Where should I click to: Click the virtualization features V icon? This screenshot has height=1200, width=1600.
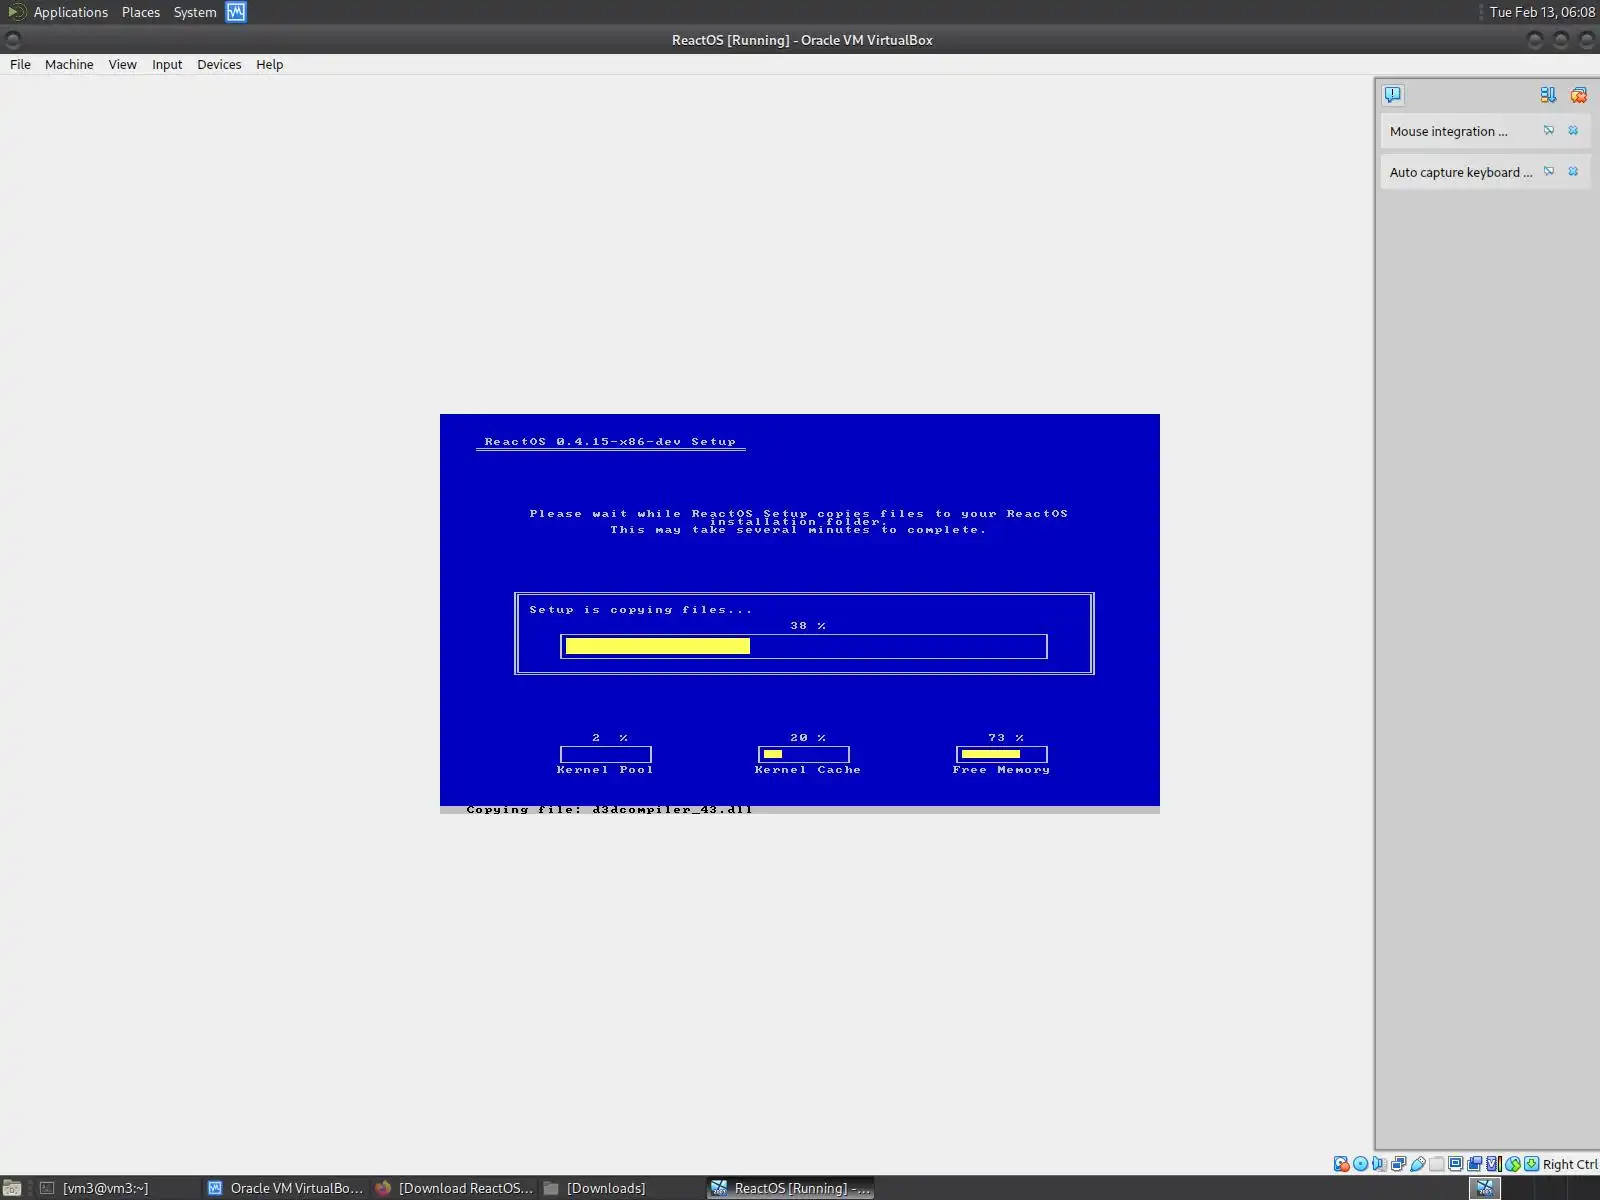coord(1494,1164)
